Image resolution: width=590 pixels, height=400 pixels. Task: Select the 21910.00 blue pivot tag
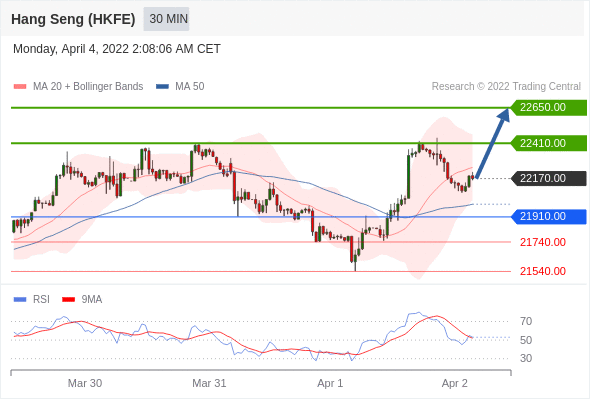[x=549, y=217]
